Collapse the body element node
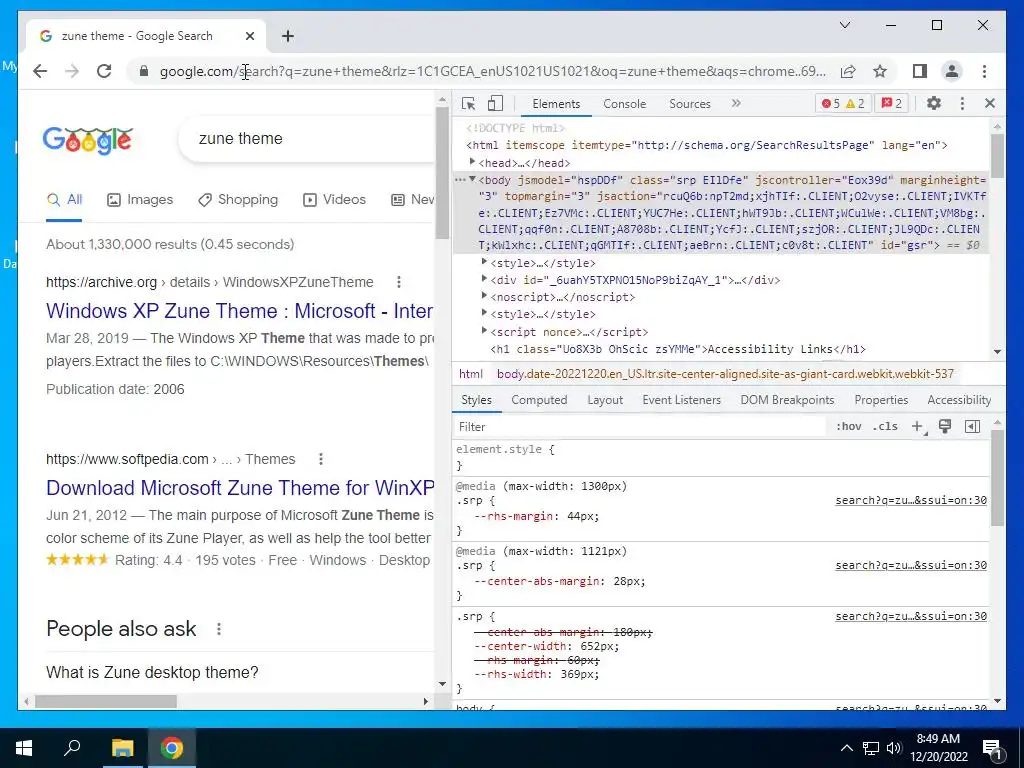Viewport: 1024px width, 768px height. (x=472, y=179)
